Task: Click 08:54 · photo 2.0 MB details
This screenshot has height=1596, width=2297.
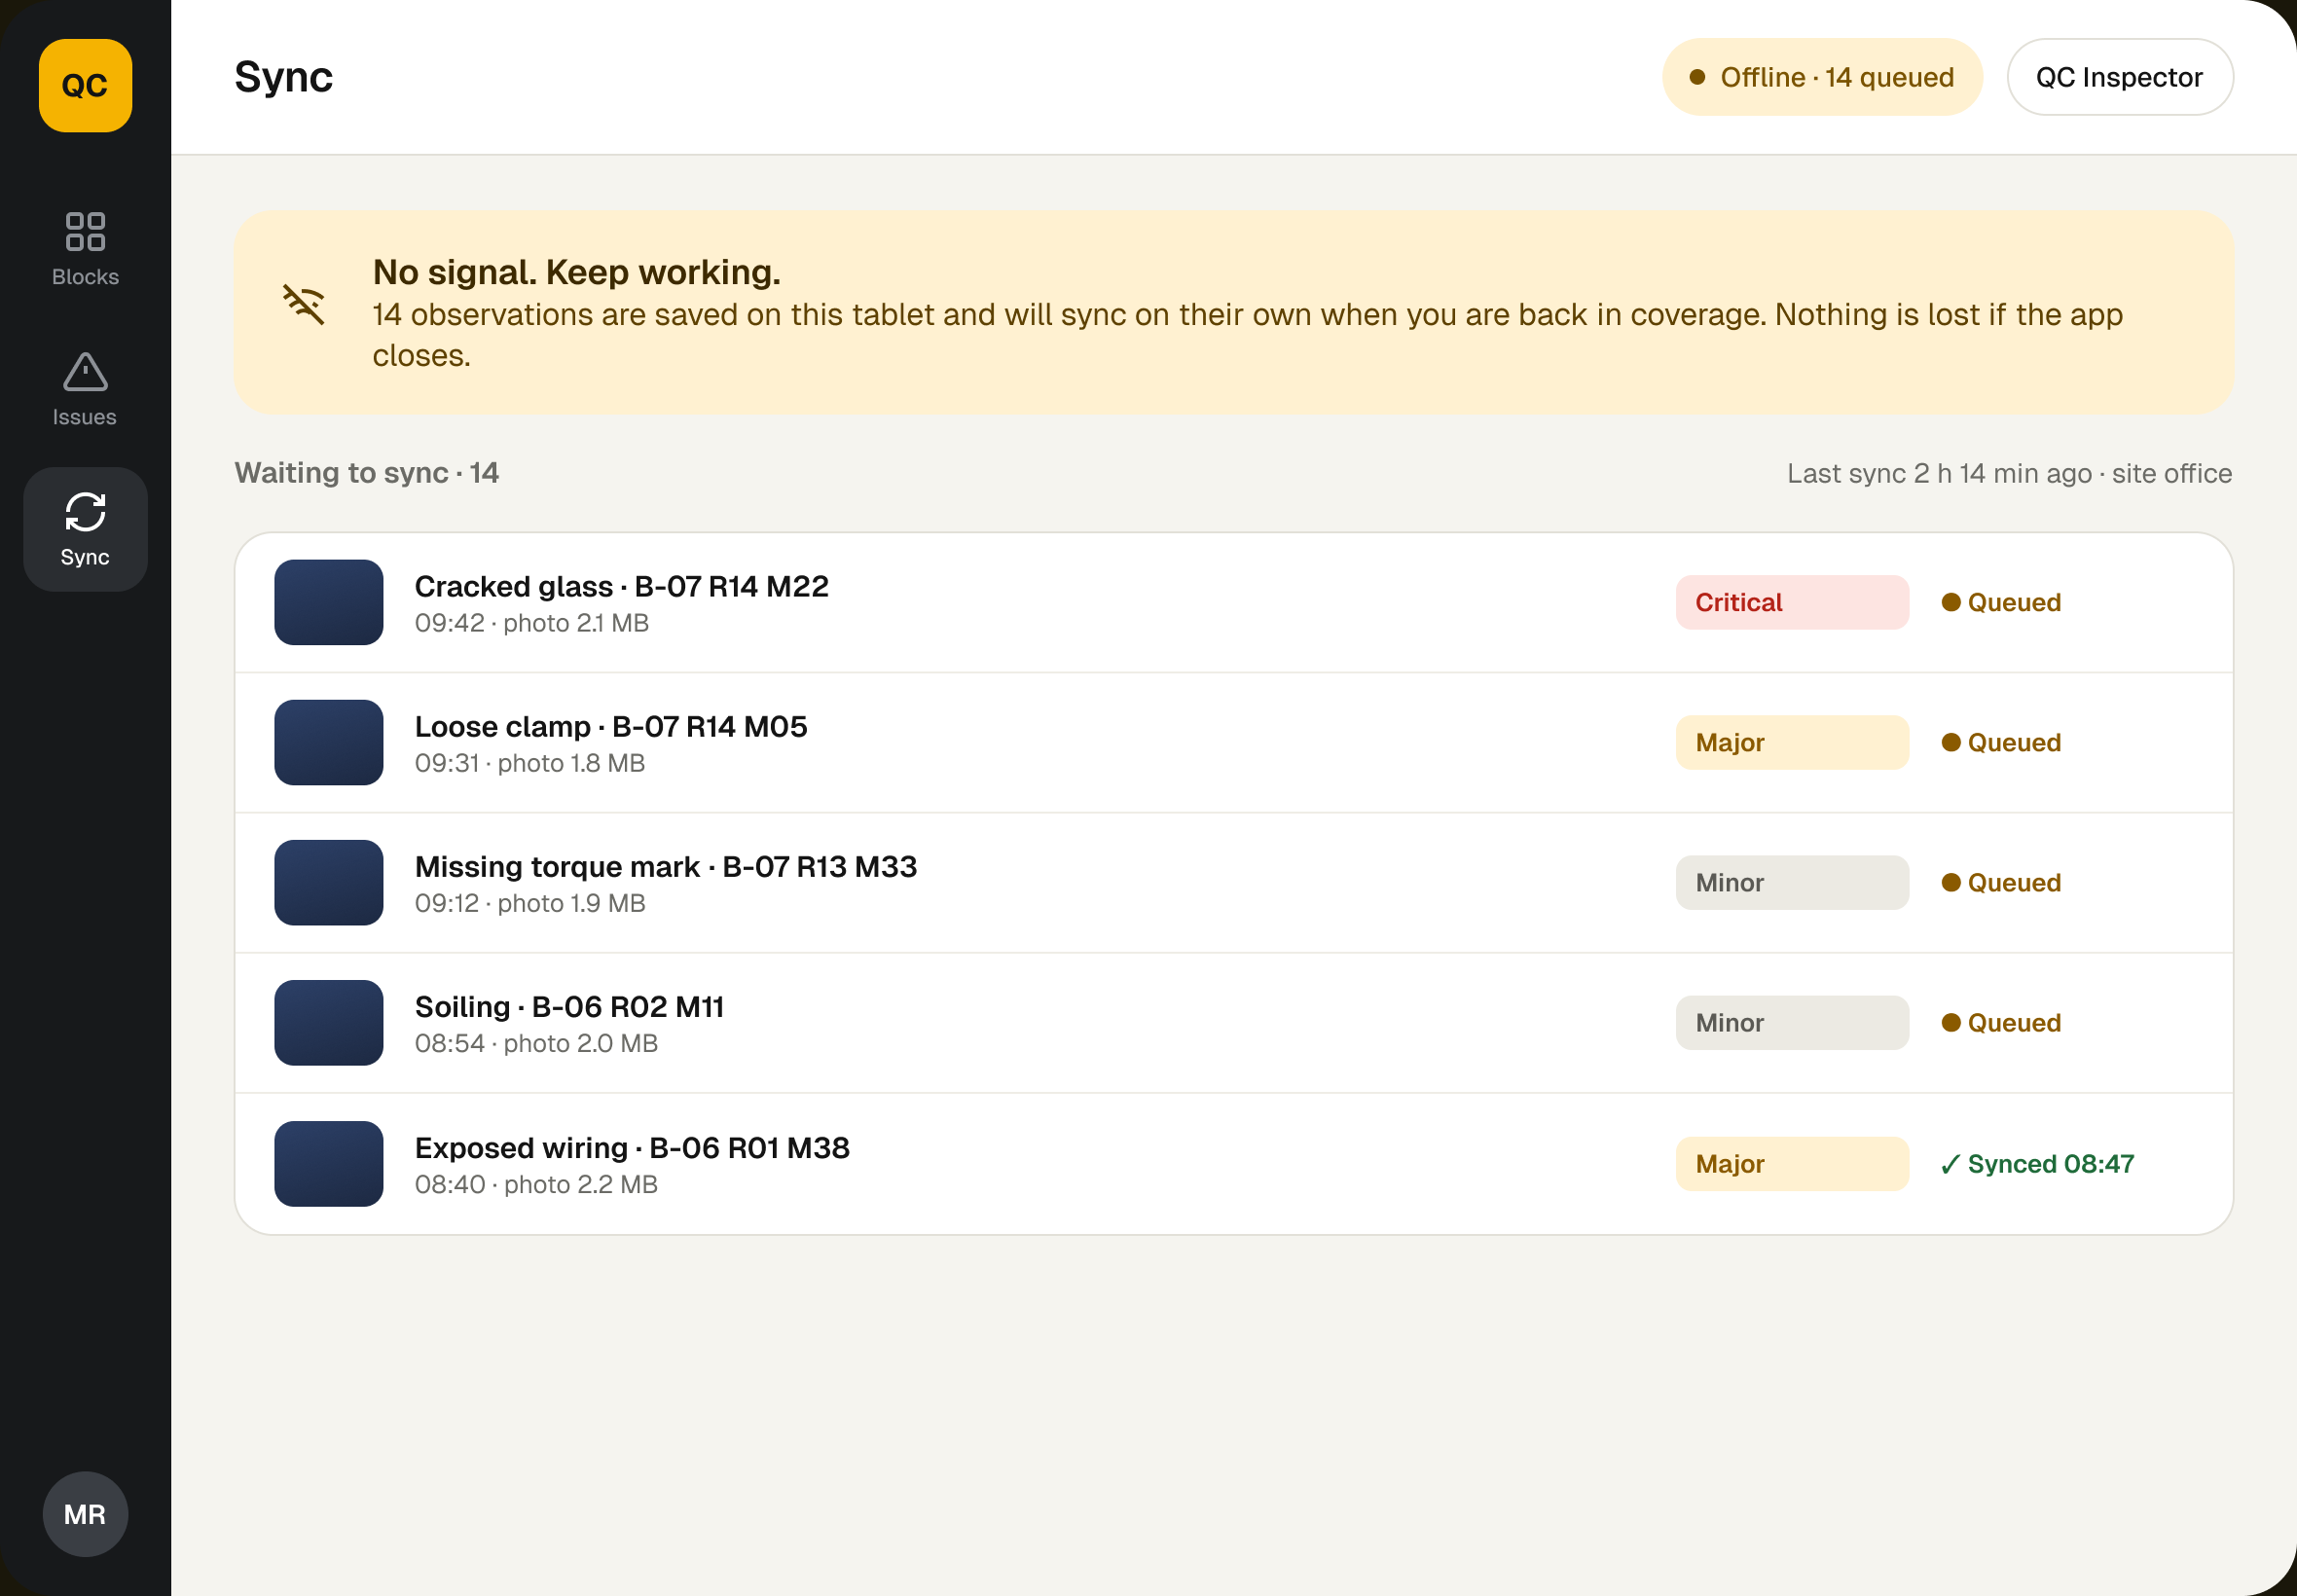Action: (x=536, y=1043)
